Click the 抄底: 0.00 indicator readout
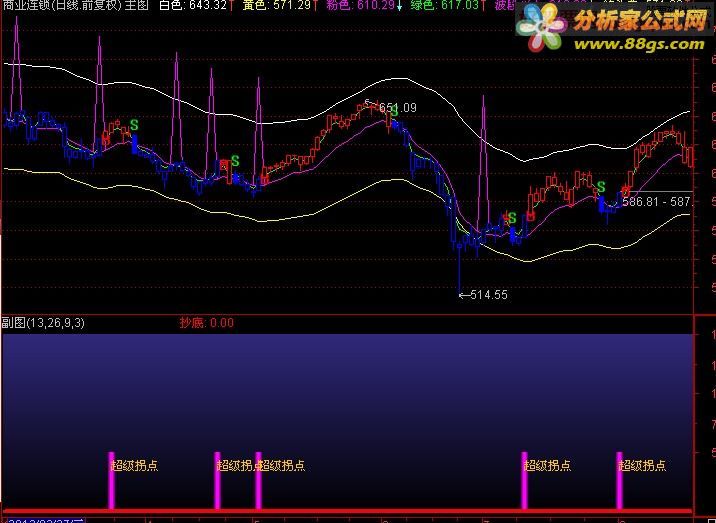Screen dimensions: 716x523 pyautogui.click(x=206, y=323)
